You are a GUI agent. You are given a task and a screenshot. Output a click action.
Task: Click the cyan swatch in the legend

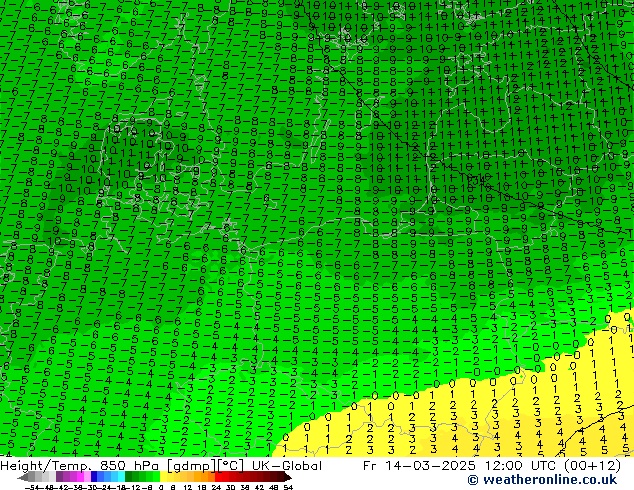pos(121,477)
